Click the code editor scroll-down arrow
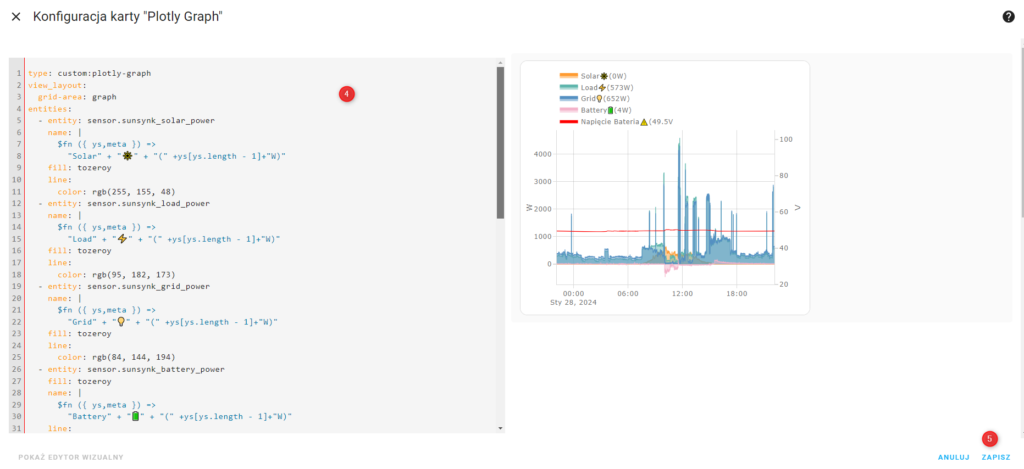Image resolution: width=1024 pixels, height=469 pixels. (500, 428)
